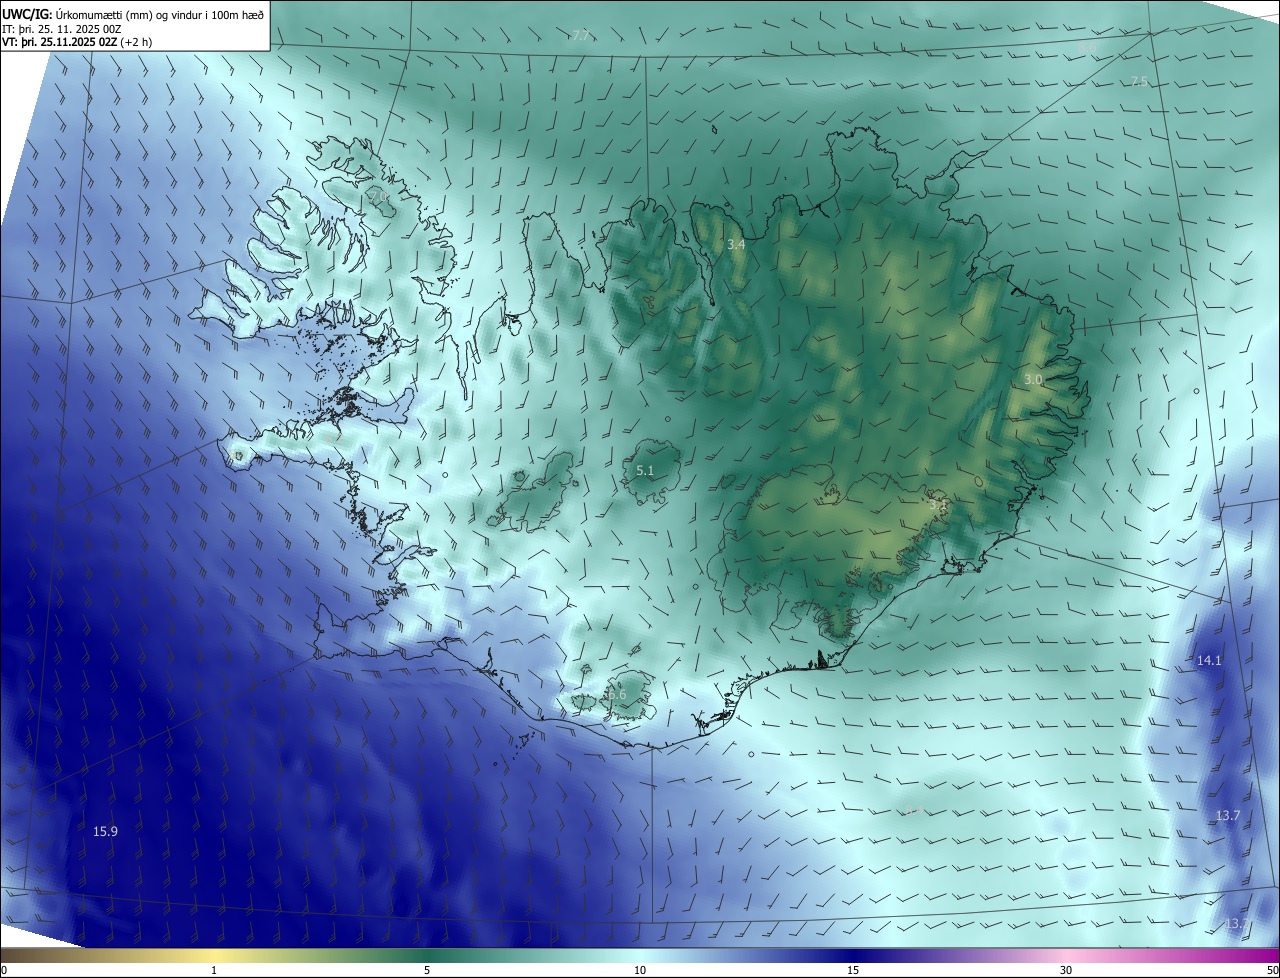The height and width of the screenshot is (978, 1280).
Task: Click the 14.1 value label on the map
Action: point(1209,661)
